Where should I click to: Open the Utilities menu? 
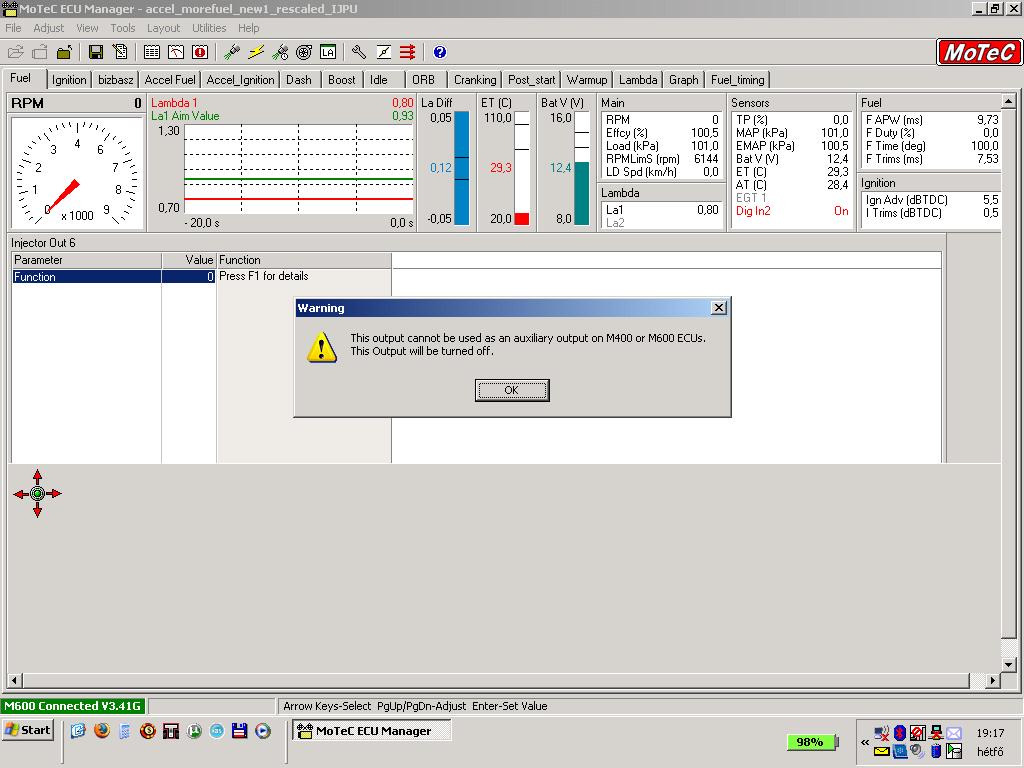click(x=209, y=28)
